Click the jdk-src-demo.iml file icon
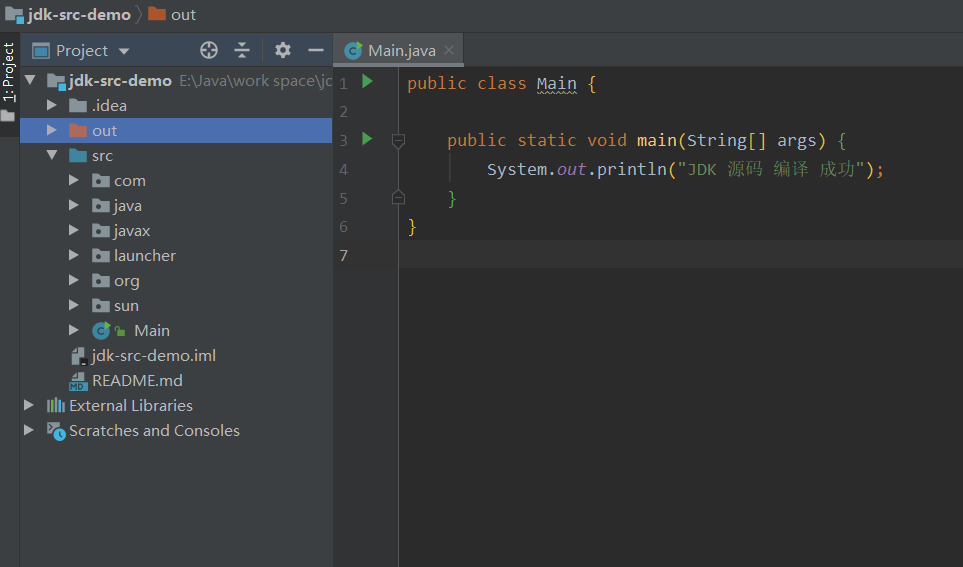Screen dimensions: 963x567 click(78, 356)
